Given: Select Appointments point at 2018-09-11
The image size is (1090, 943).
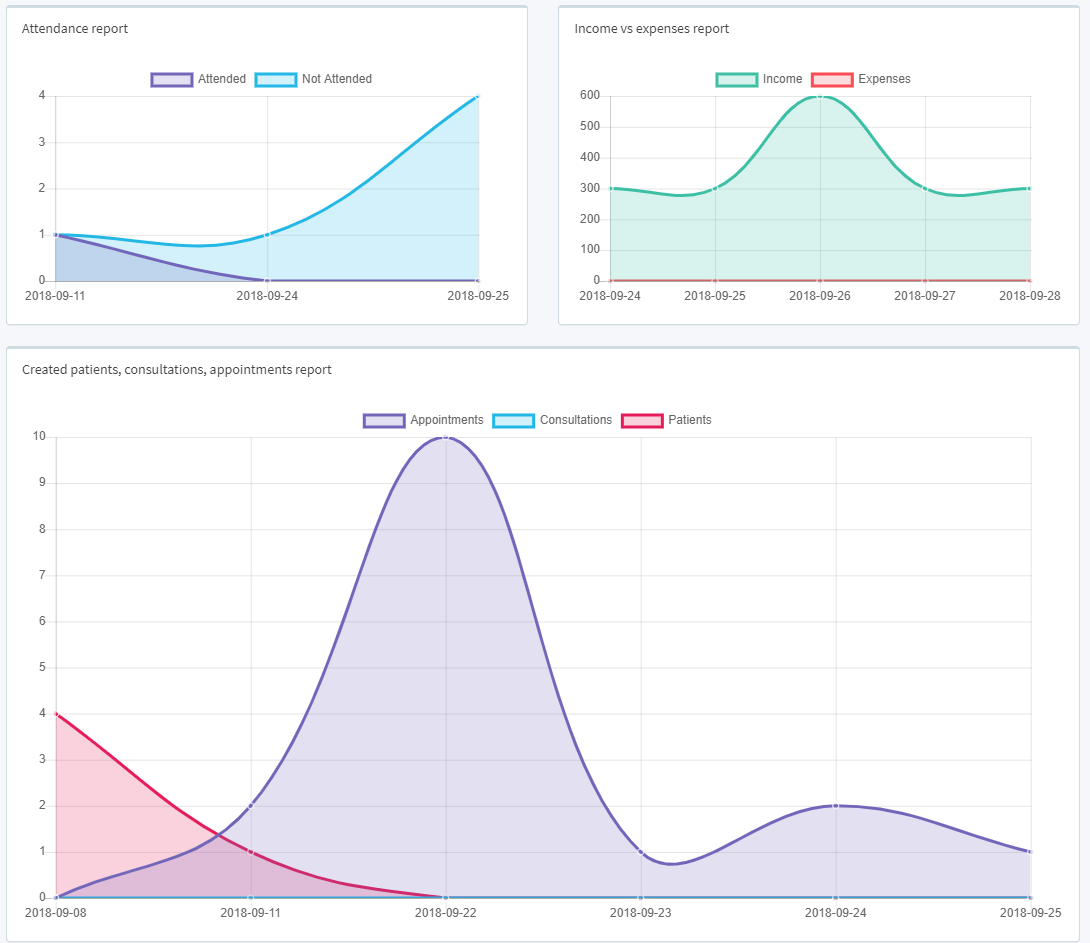Looking at the screenshot, I should [x=251, y=805].
